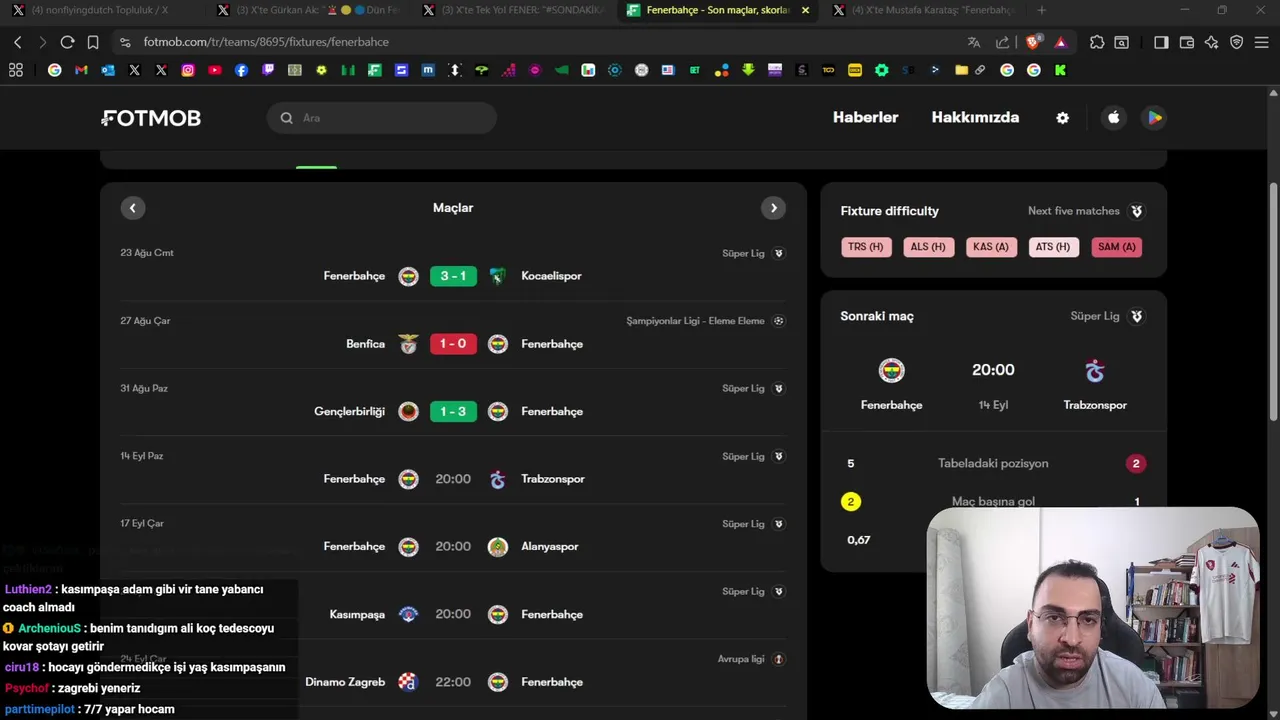Click the Dinamo Zagreb team crest

coord(408,682)
